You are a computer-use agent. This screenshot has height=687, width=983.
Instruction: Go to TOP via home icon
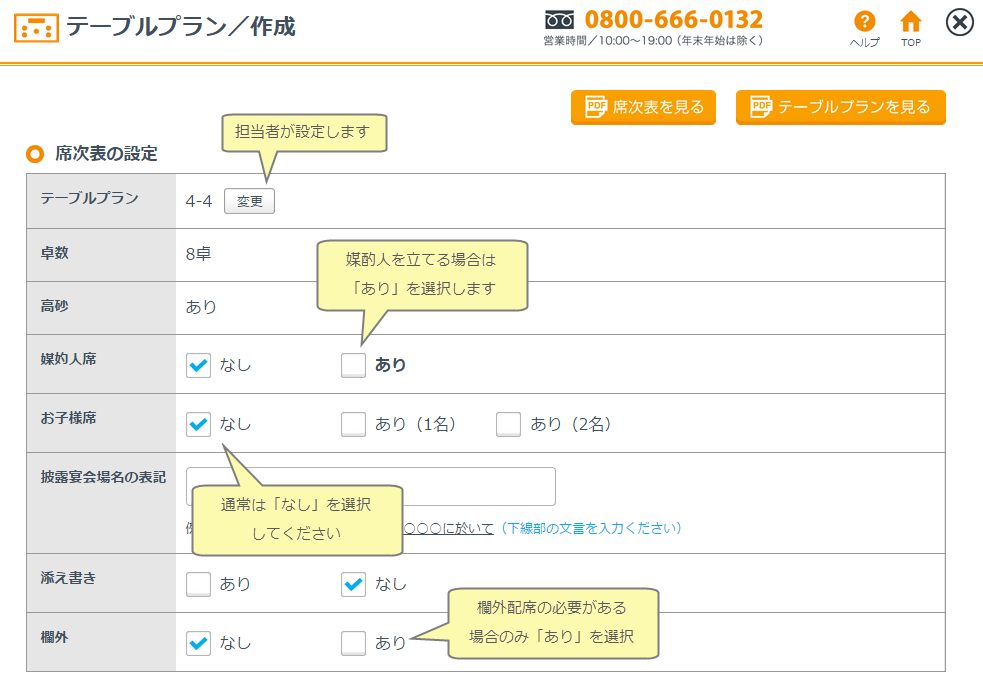[910, 22]
